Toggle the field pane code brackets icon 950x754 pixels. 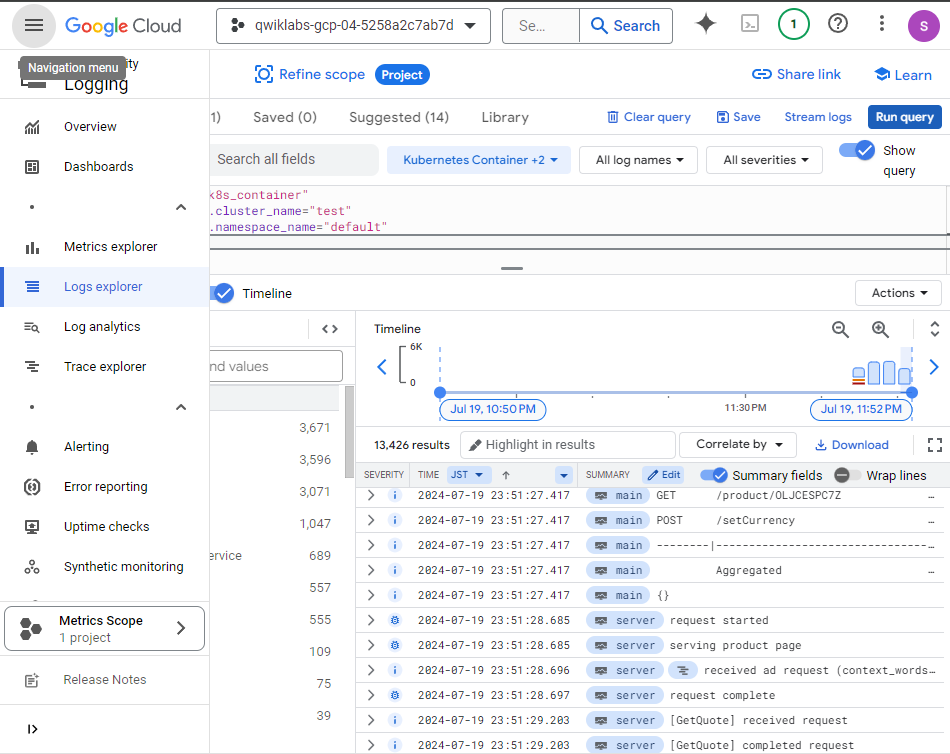(330, 329)
